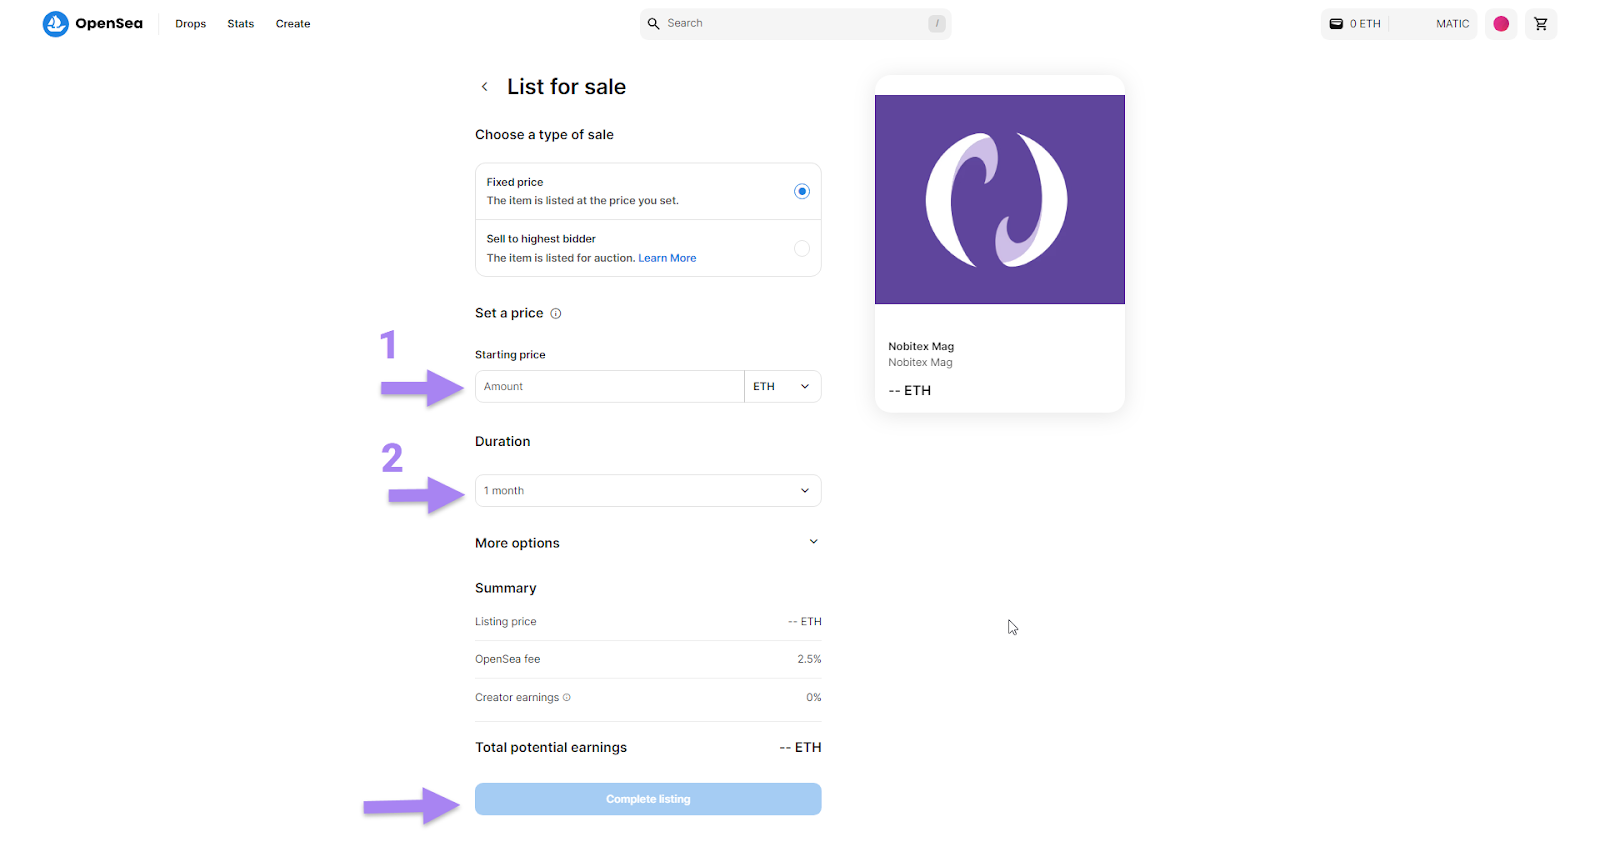The height and width of the screenshot is (867, 1600).
Task: Open the Create menu item
Action: point(293,24)
